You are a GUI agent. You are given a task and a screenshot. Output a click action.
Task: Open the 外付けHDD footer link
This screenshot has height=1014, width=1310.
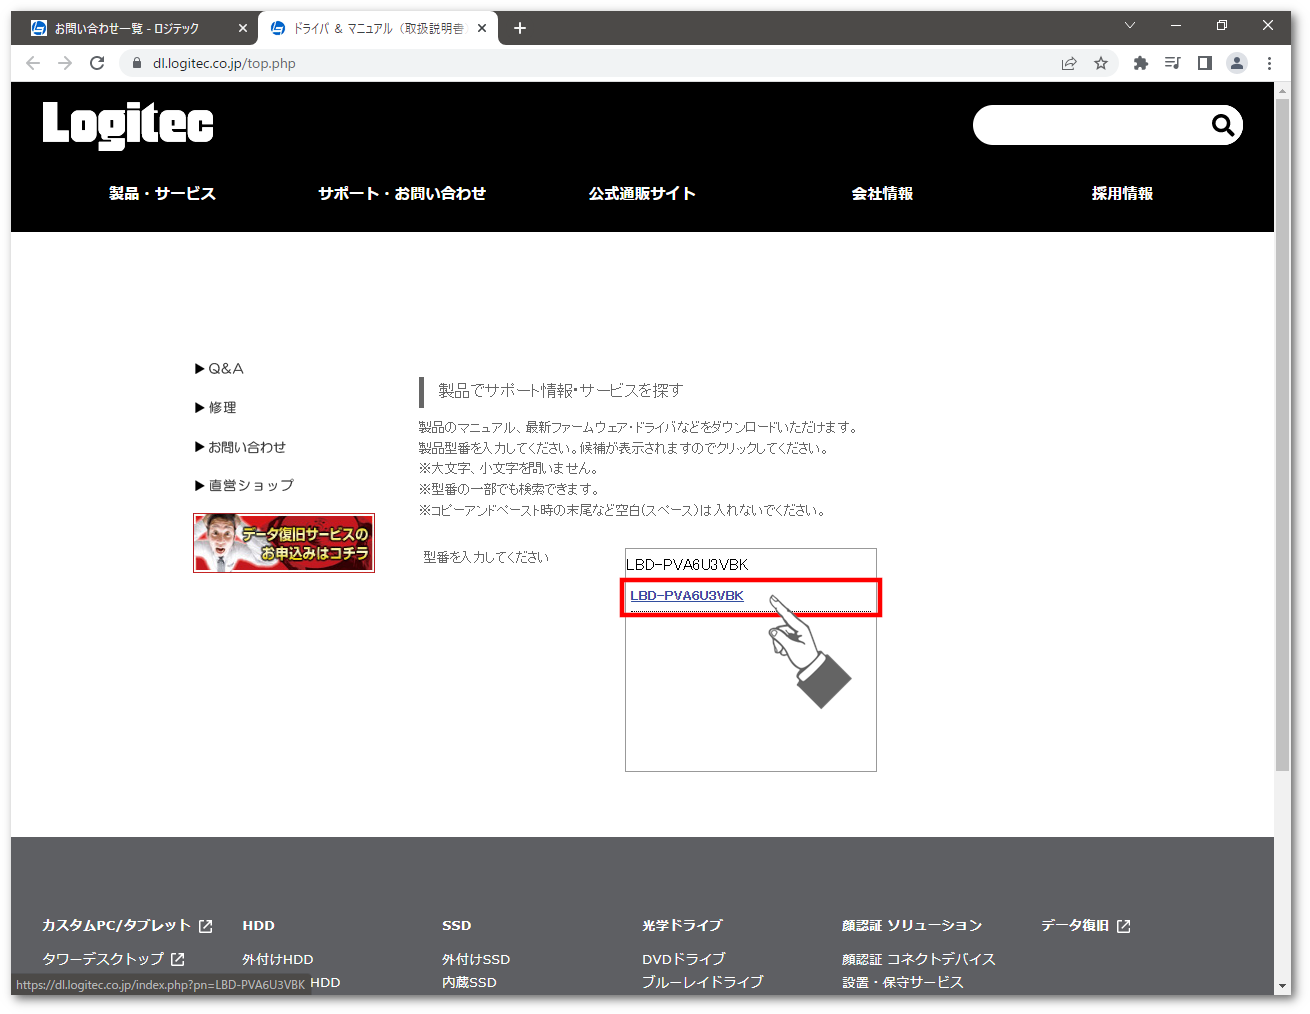click(277, 959)
